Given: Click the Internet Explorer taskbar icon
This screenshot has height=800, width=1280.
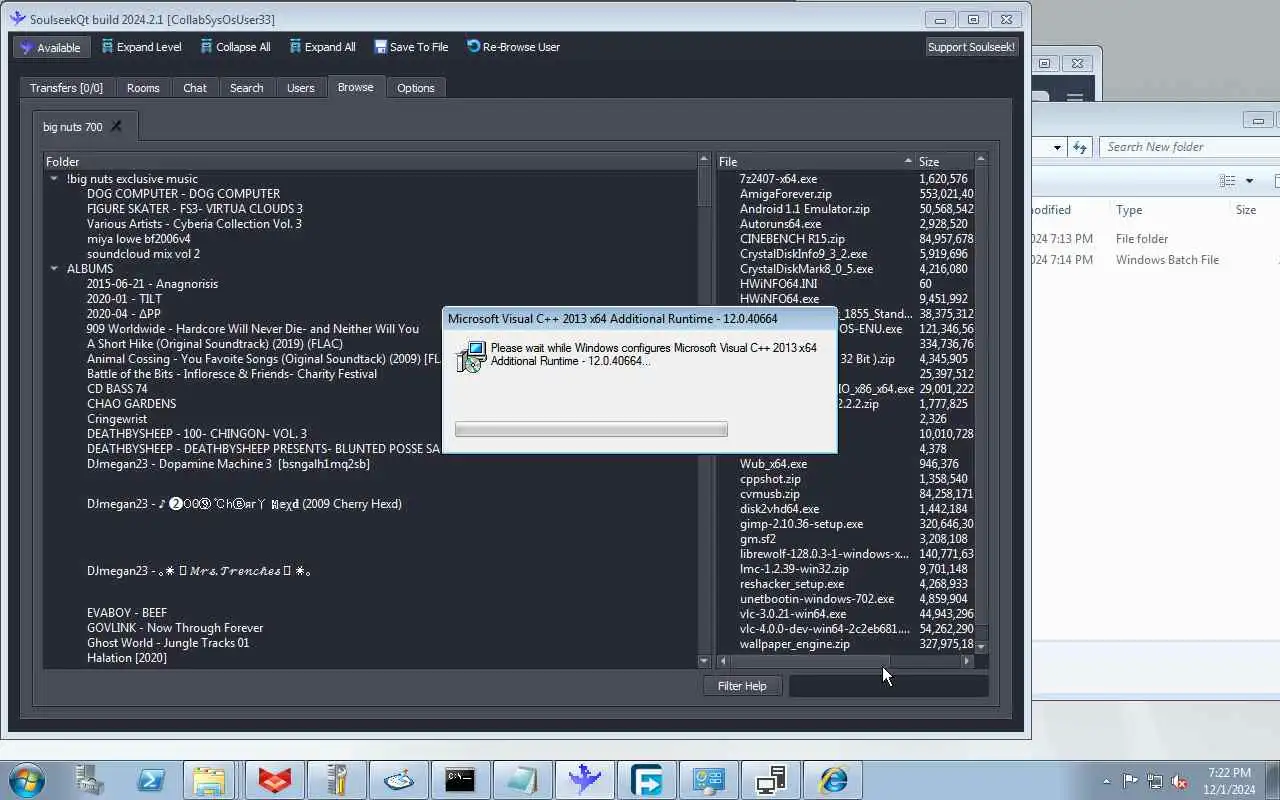Looking at the screenshot, I should 833,780.
